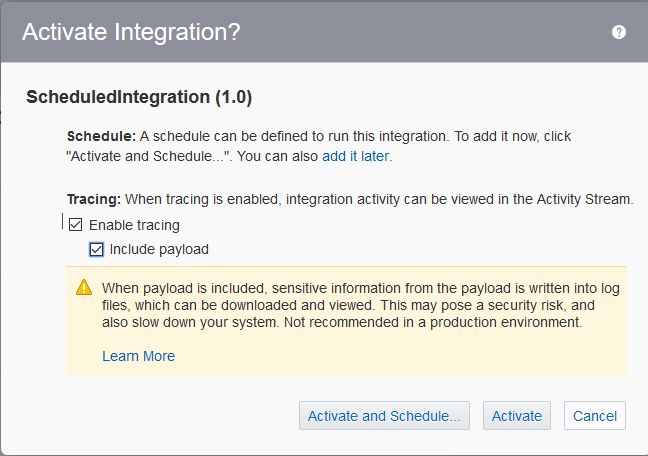
Task: Open the Learn More link
Action: [138, 356]
